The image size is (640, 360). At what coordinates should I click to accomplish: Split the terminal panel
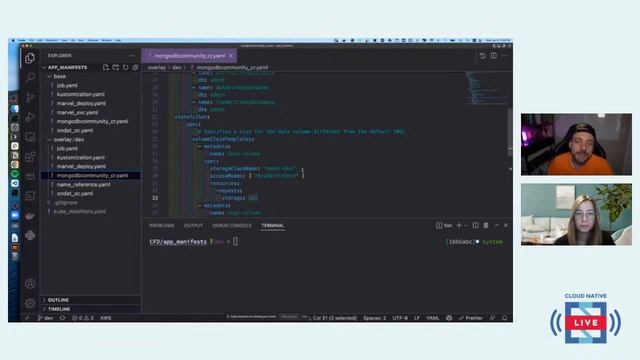[476, 225]
